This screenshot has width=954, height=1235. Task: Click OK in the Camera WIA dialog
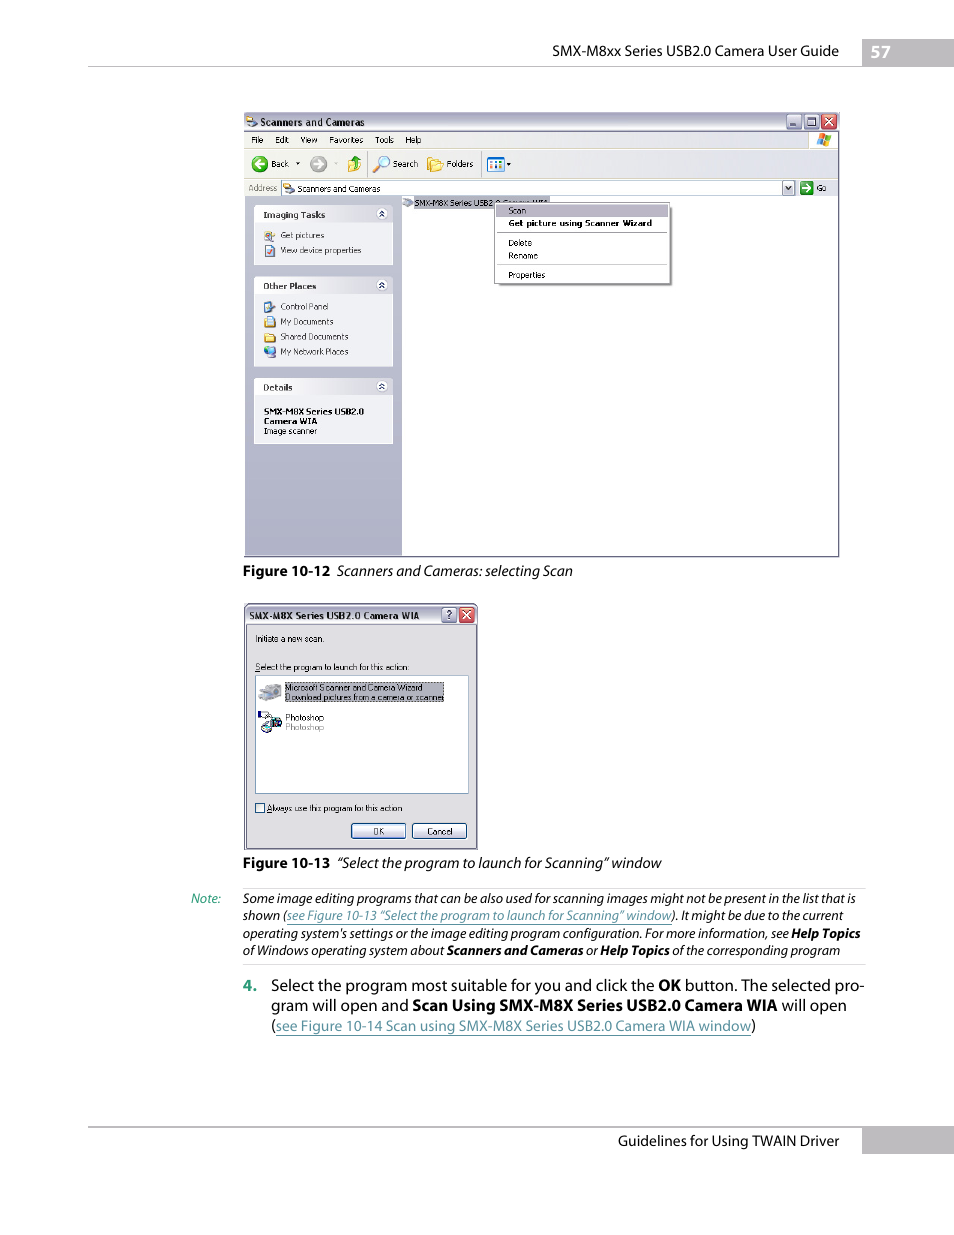click(x=378, y=831)
